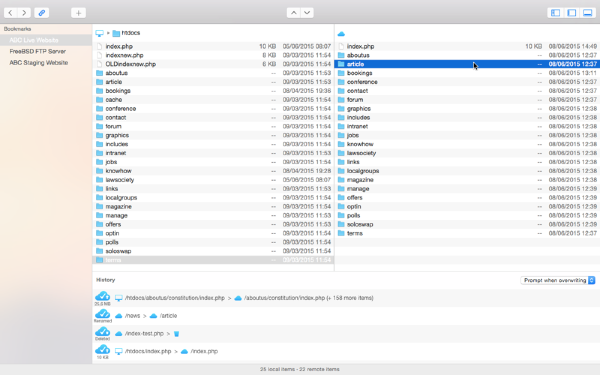The height and width of the screenshot is (375, 600).
Task: Click the link sync browsing icon
Action: [x=41, y=13]
